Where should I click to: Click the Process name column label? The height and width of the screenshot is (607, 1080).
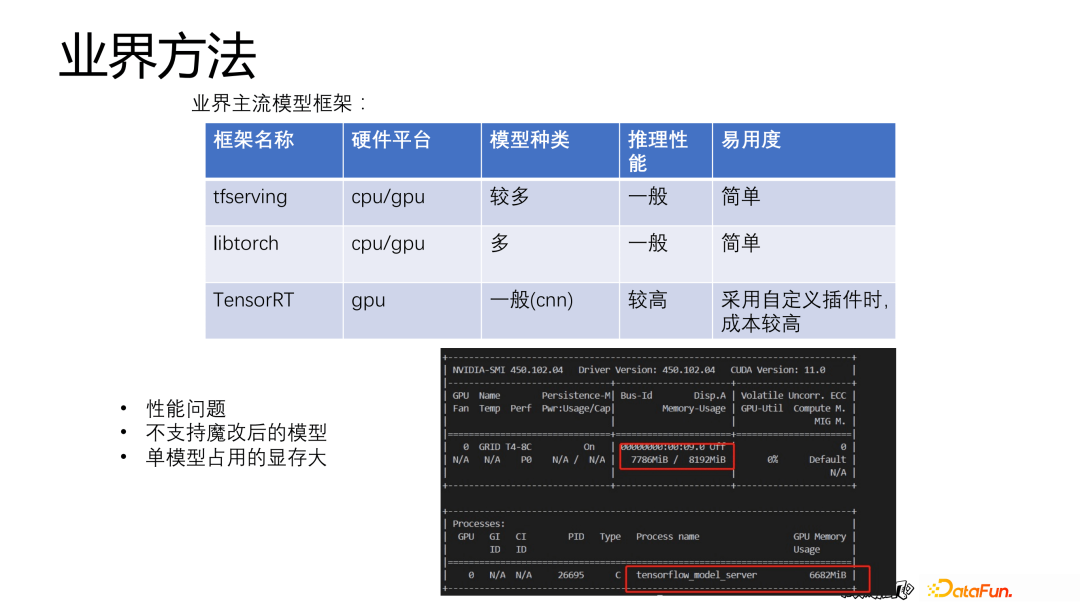pos(667,537)
